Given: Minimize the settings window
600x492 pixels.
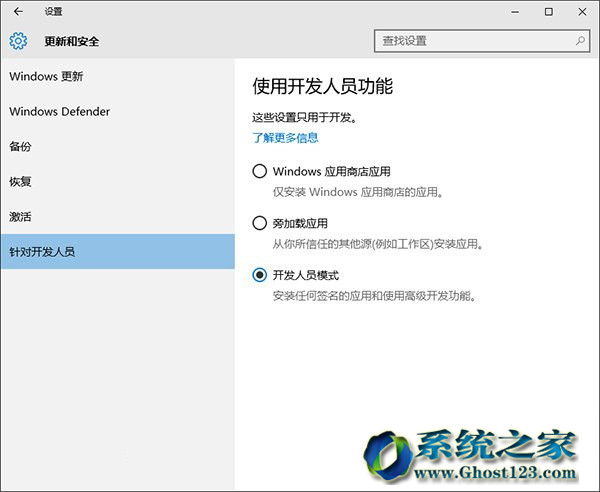Looking at the screenshot, I should pyautogui.click(x=515, y=12).
